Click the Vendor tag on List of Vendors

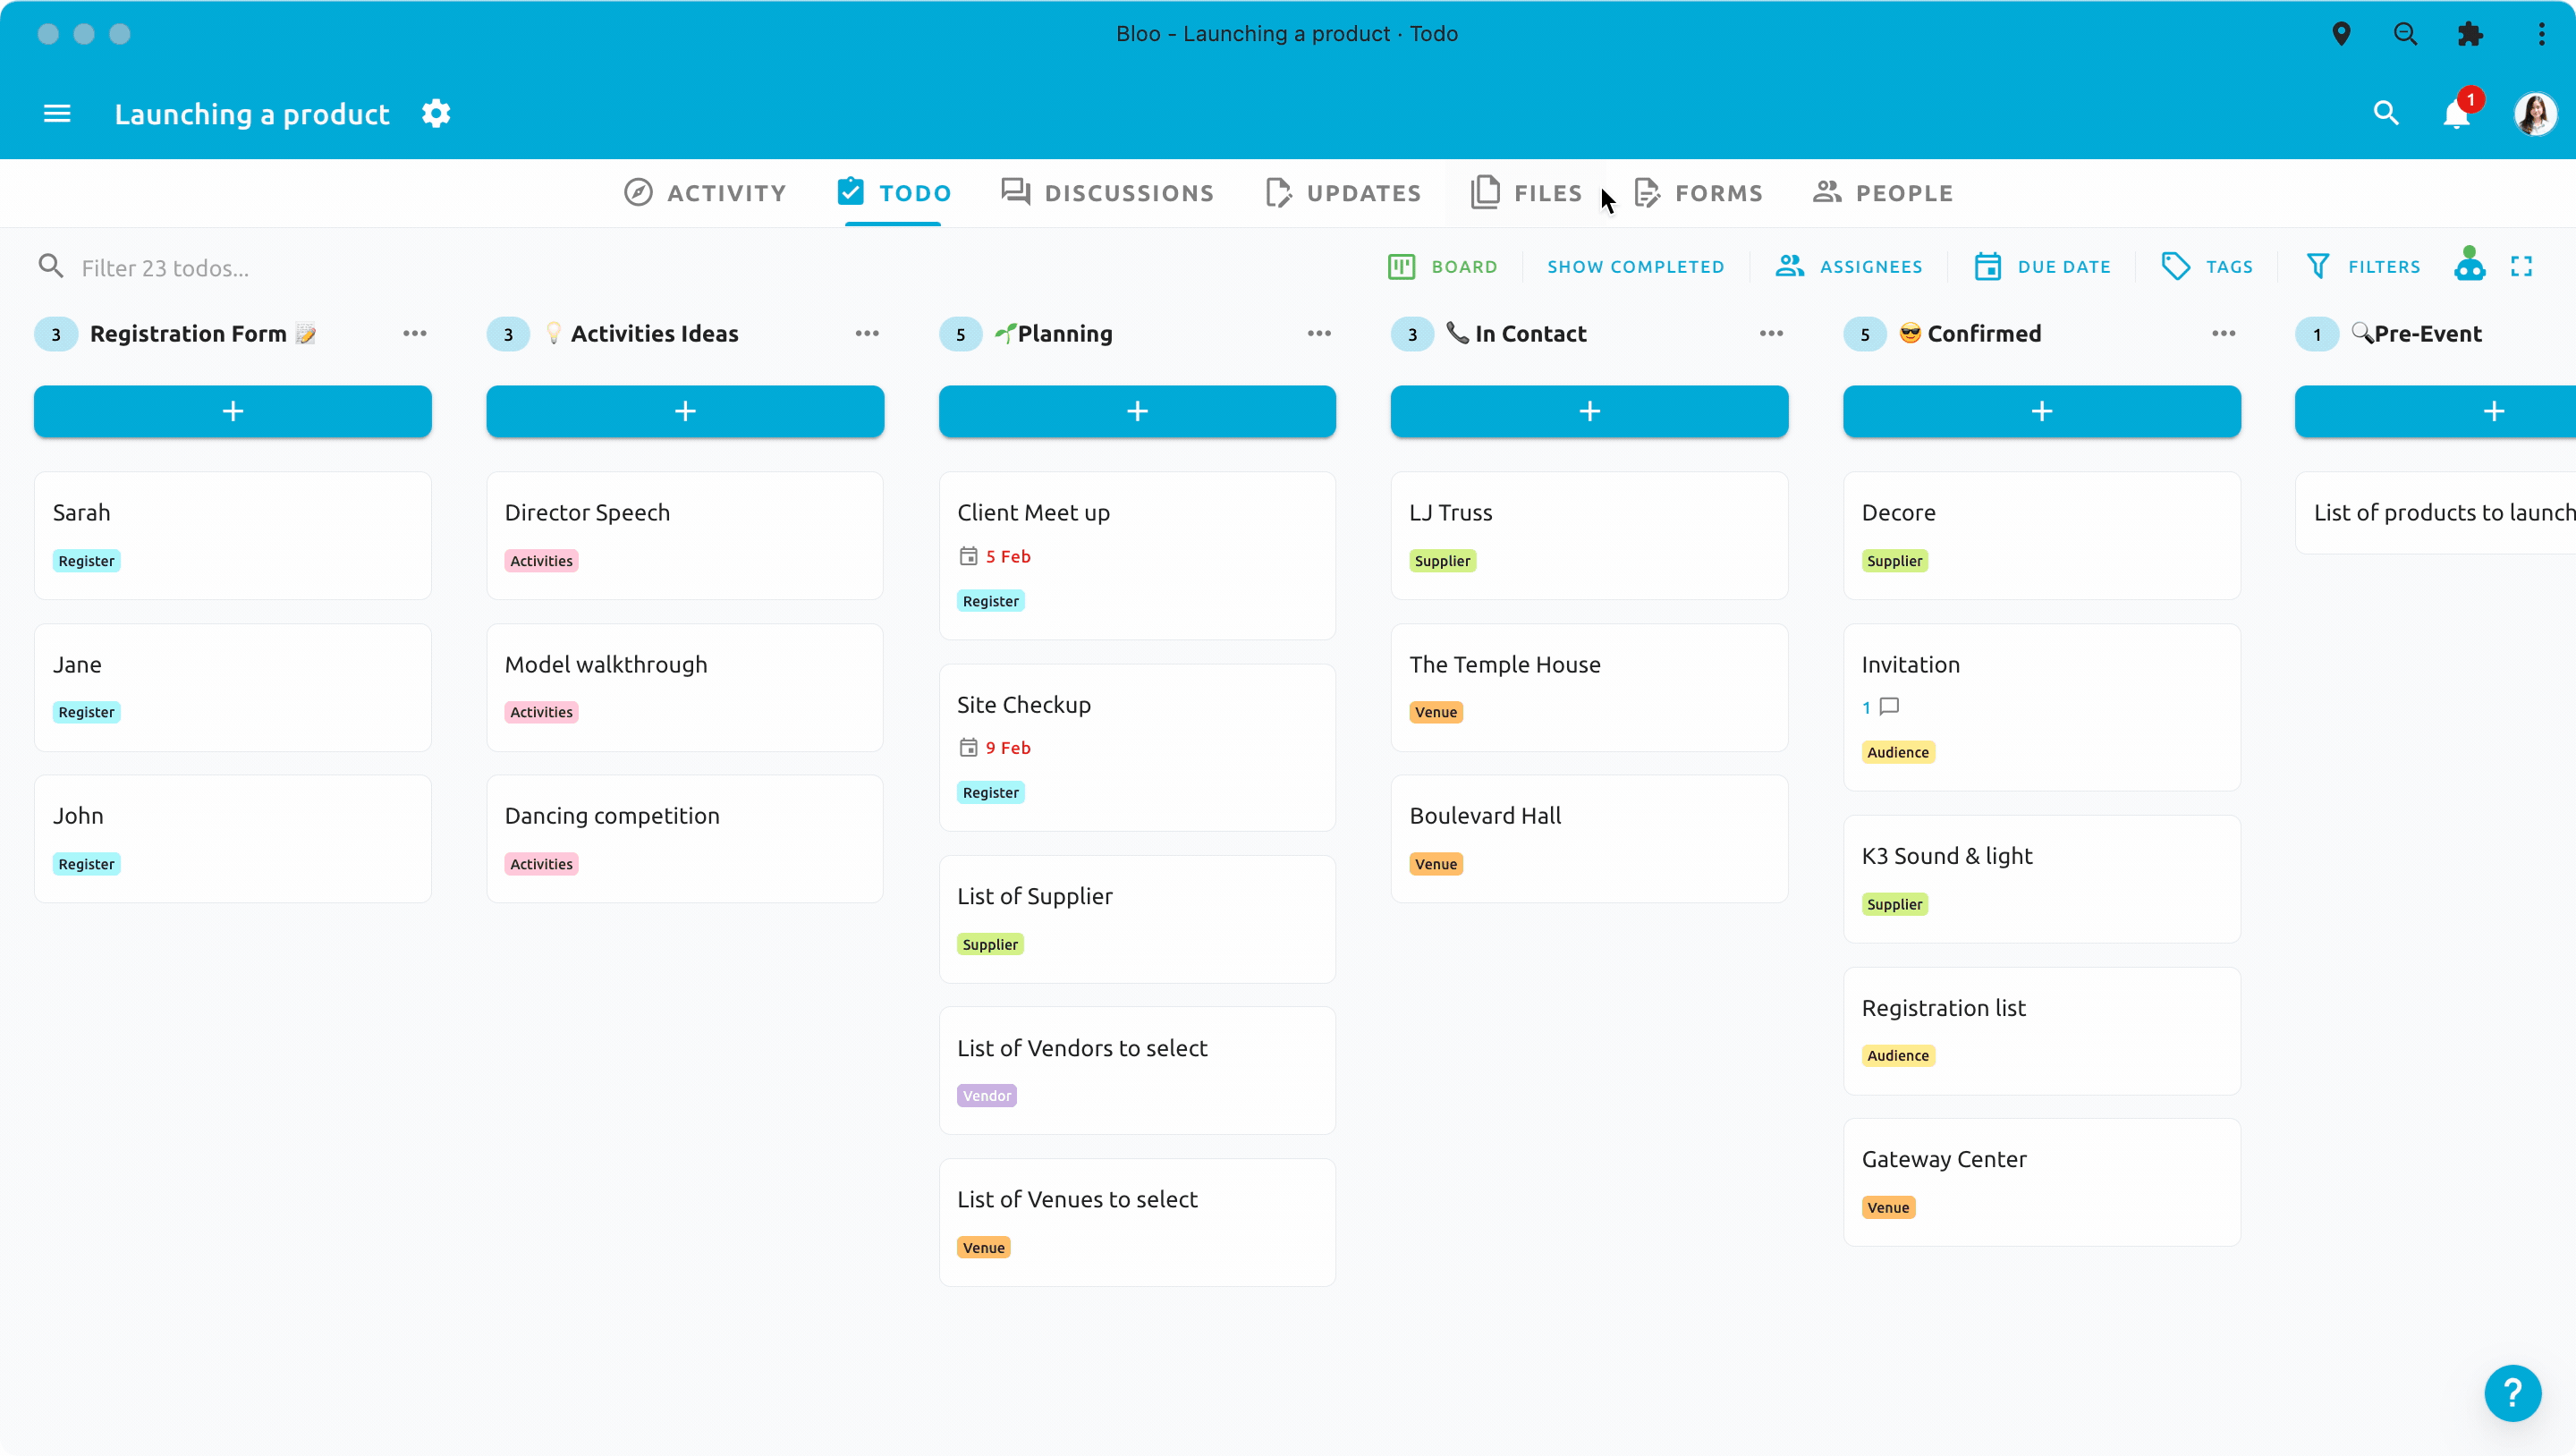pyautogui.click(x=987, y=1096)
